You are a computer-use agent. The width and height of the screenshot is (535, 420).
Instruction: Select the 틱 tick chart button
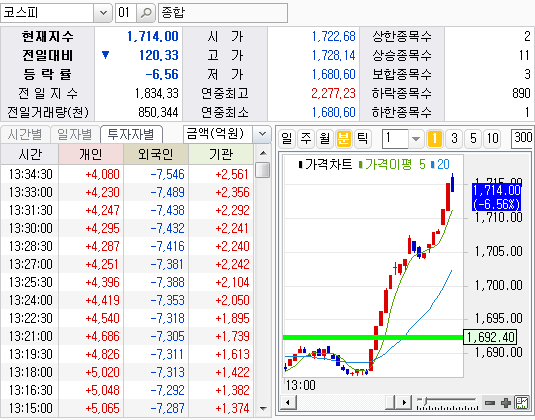pos(362,139)
